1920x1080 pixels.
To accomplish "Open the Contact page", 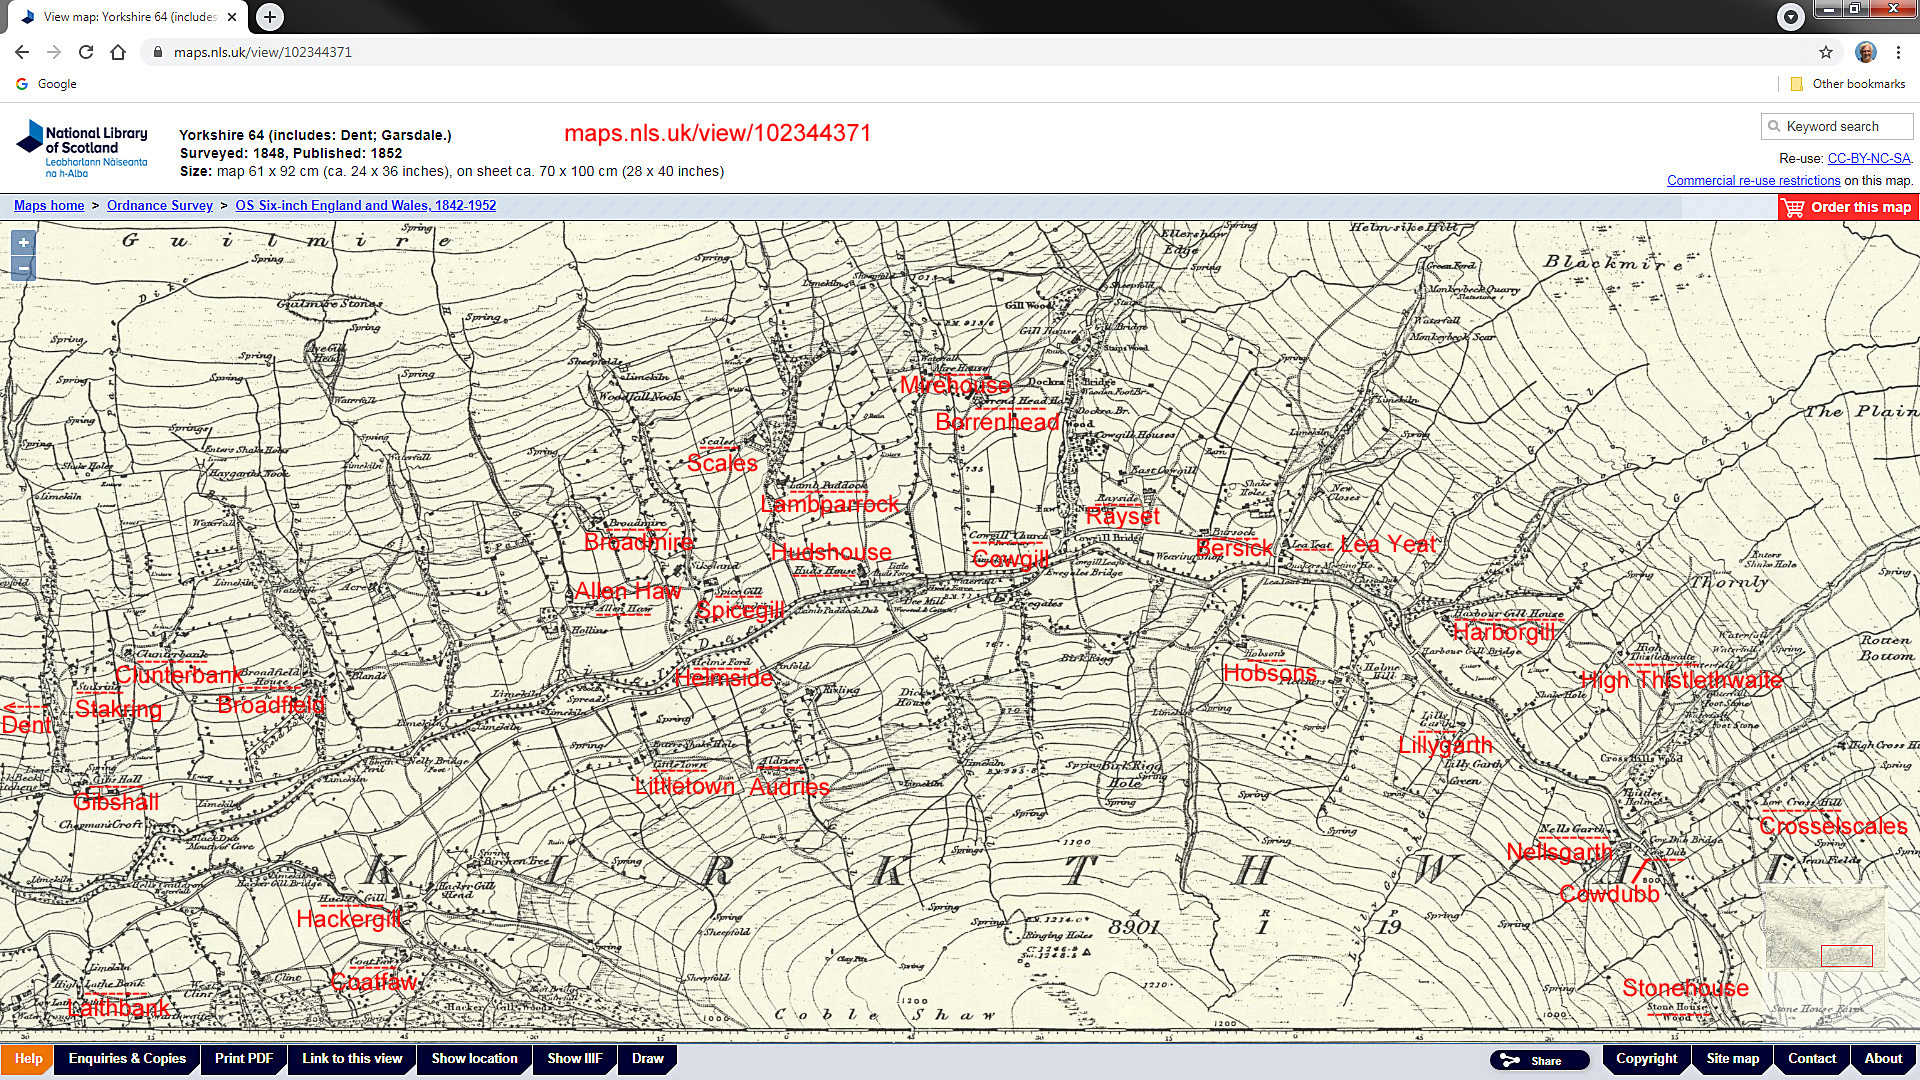I will tap(1812, 1059).
